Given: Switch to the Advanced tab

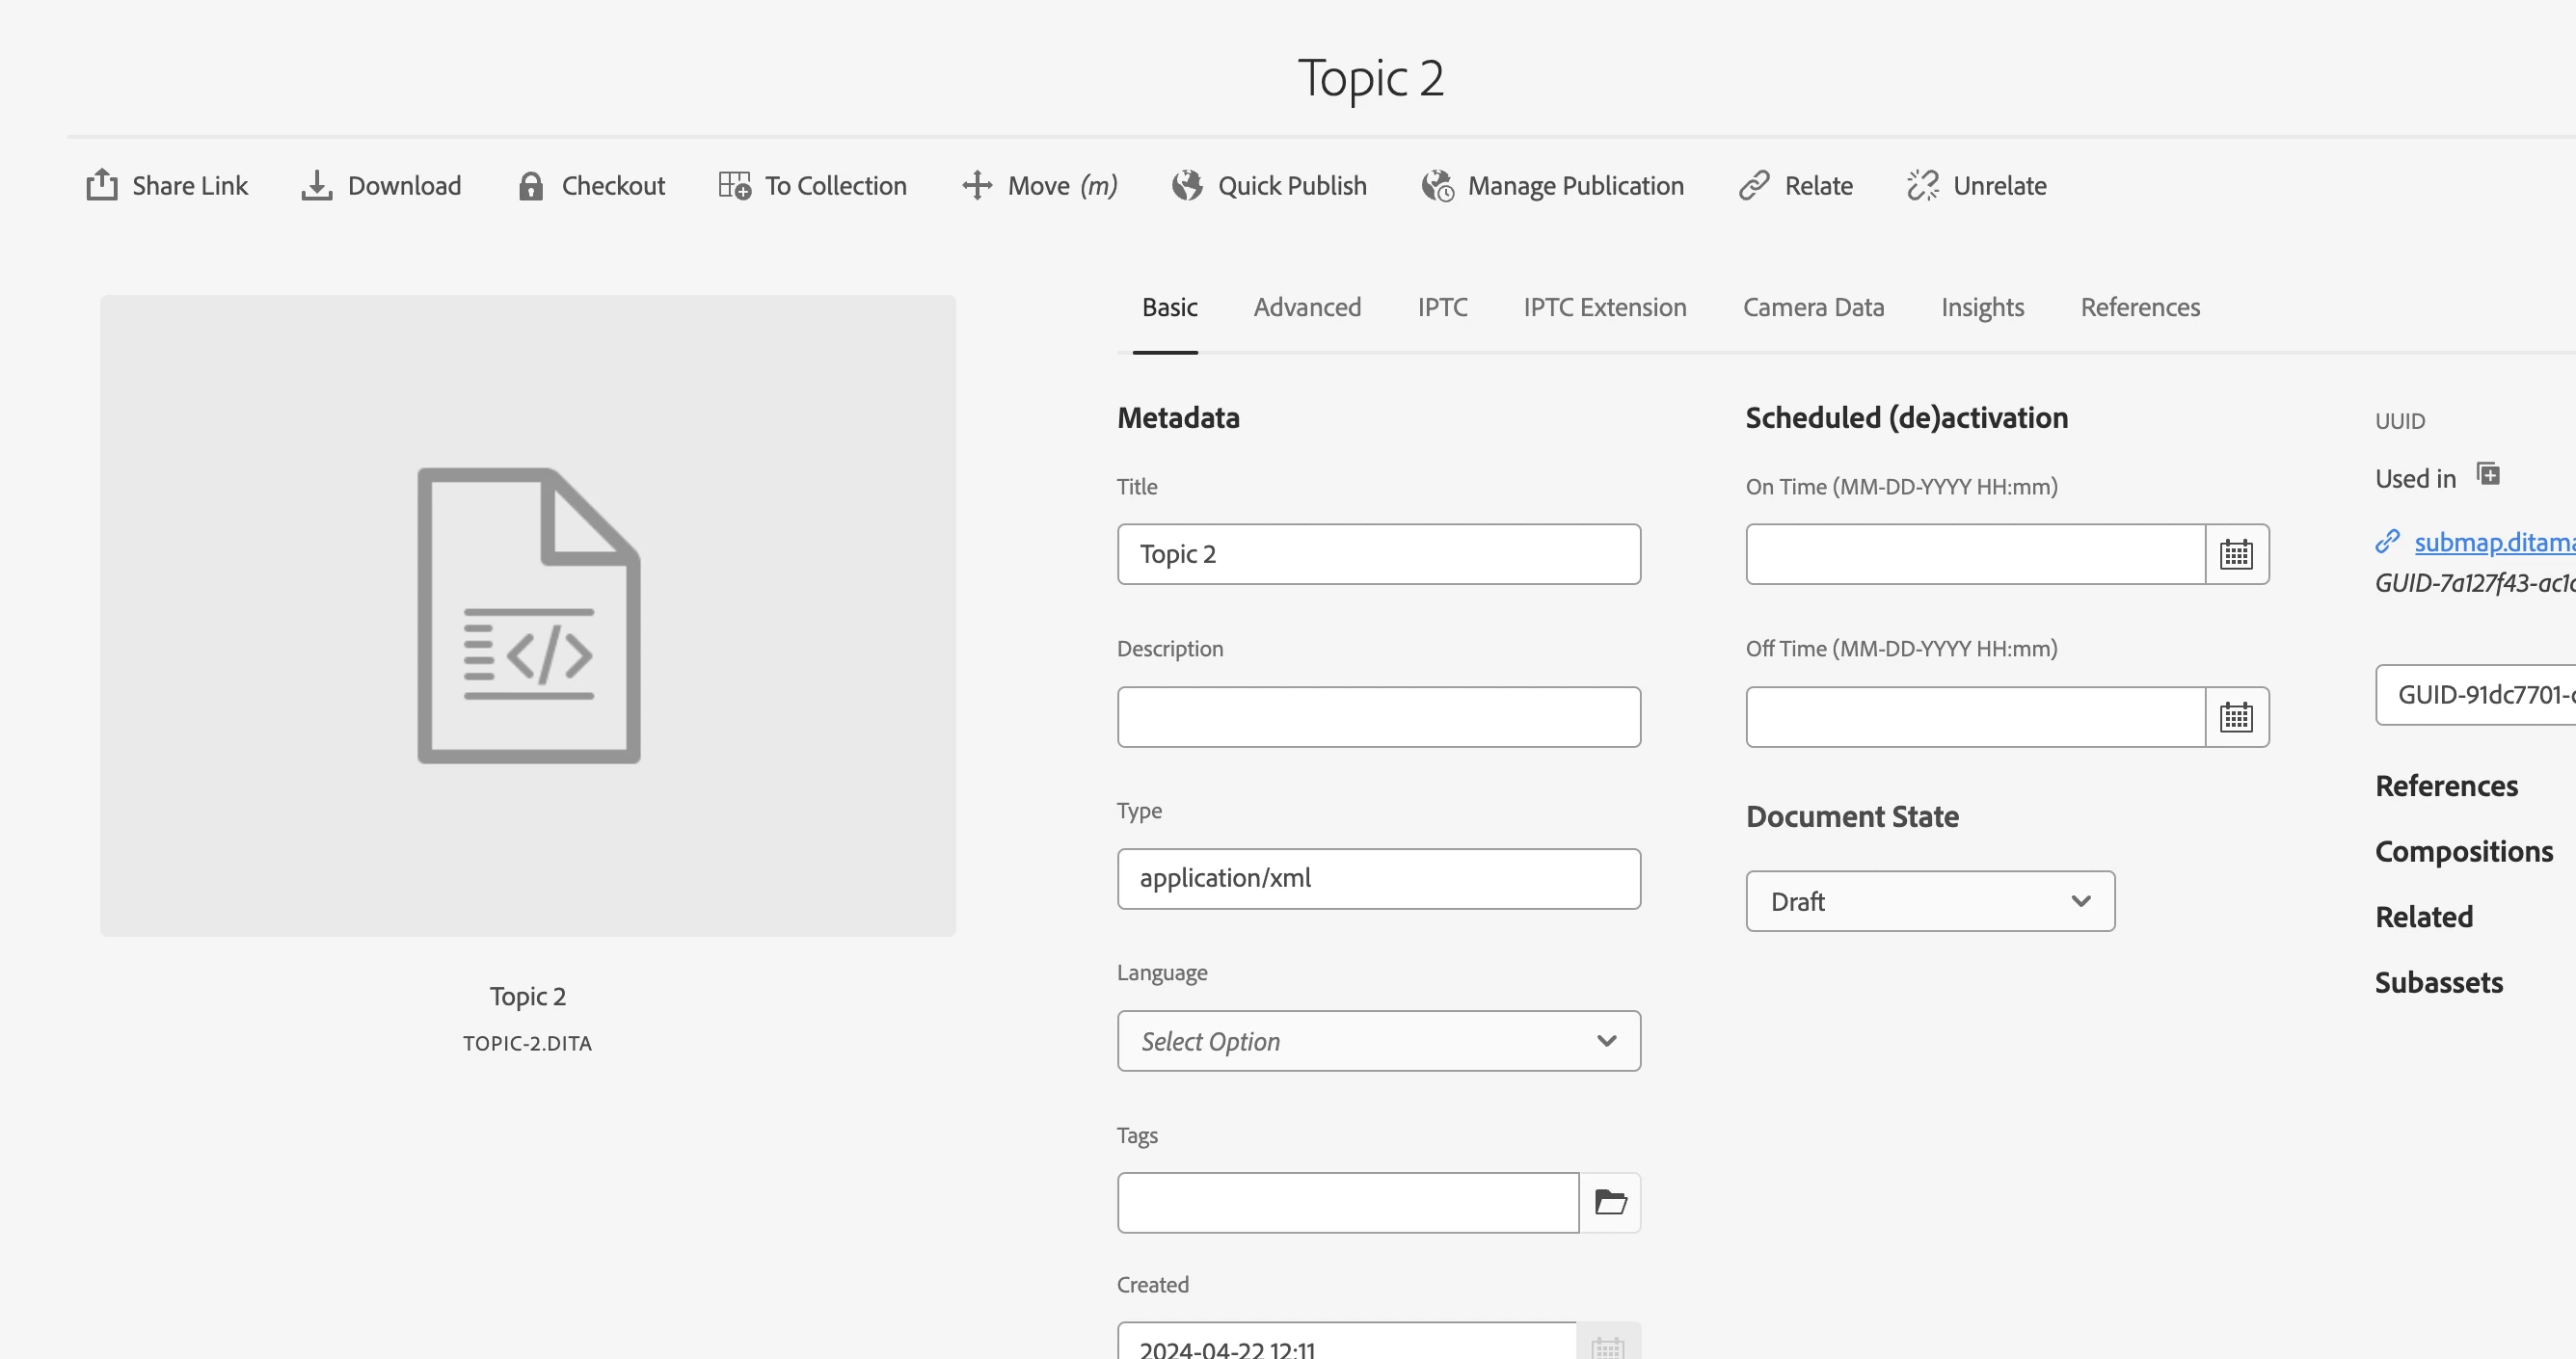Looking at the screenshot, I should click(1306, 307).
